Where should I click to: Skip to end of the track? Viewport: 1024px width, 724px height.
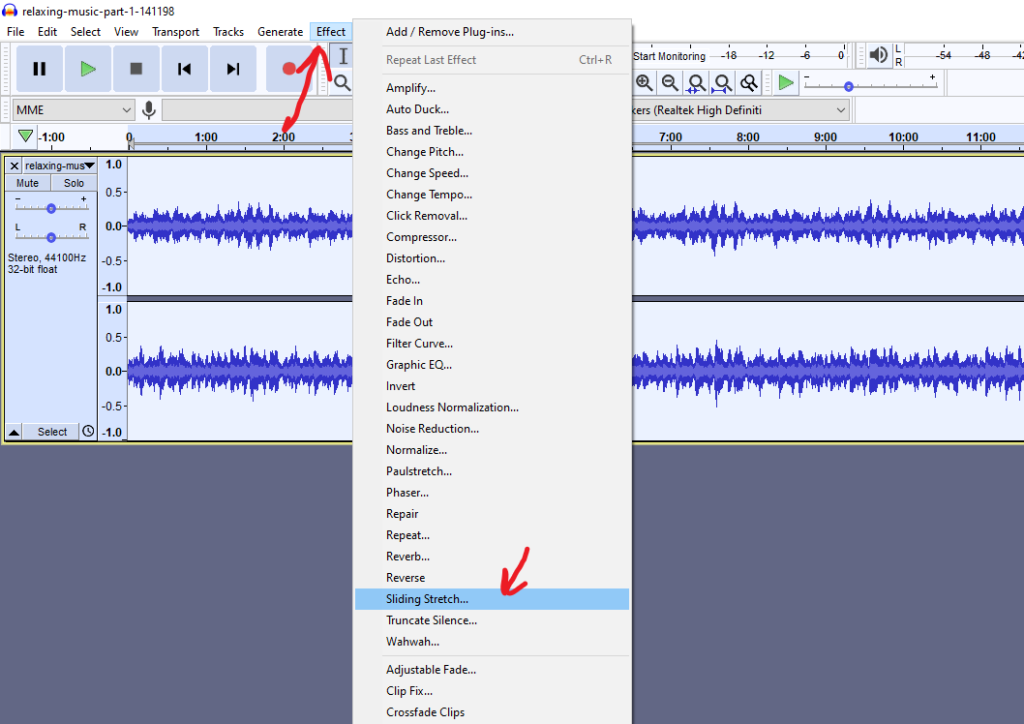(233, 69)
